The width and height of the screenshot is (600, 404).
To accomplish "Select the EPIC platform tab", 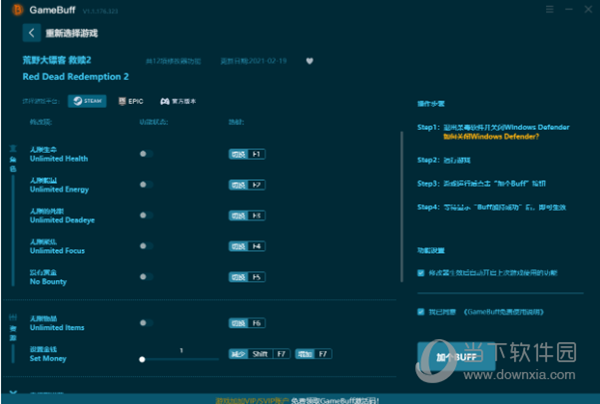I will [131, 101].
